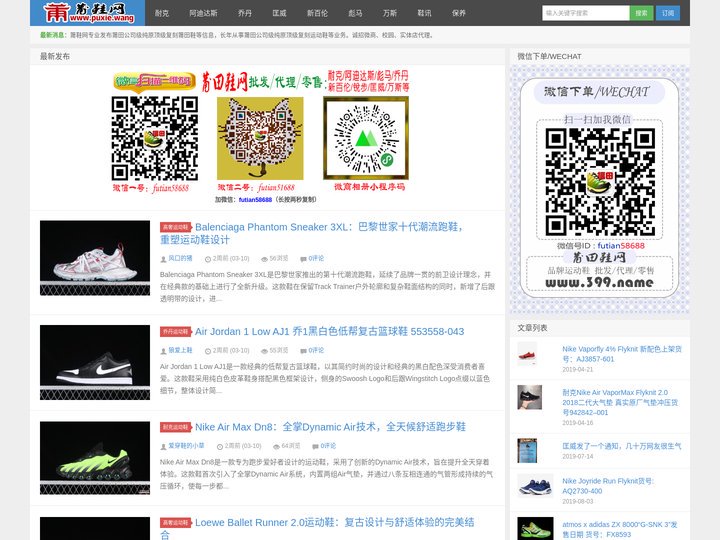This screenshot has width=720, height=540.
Task: Click the 高奢运动鞋 tag on Loewe article
Action: coord(175,523)
